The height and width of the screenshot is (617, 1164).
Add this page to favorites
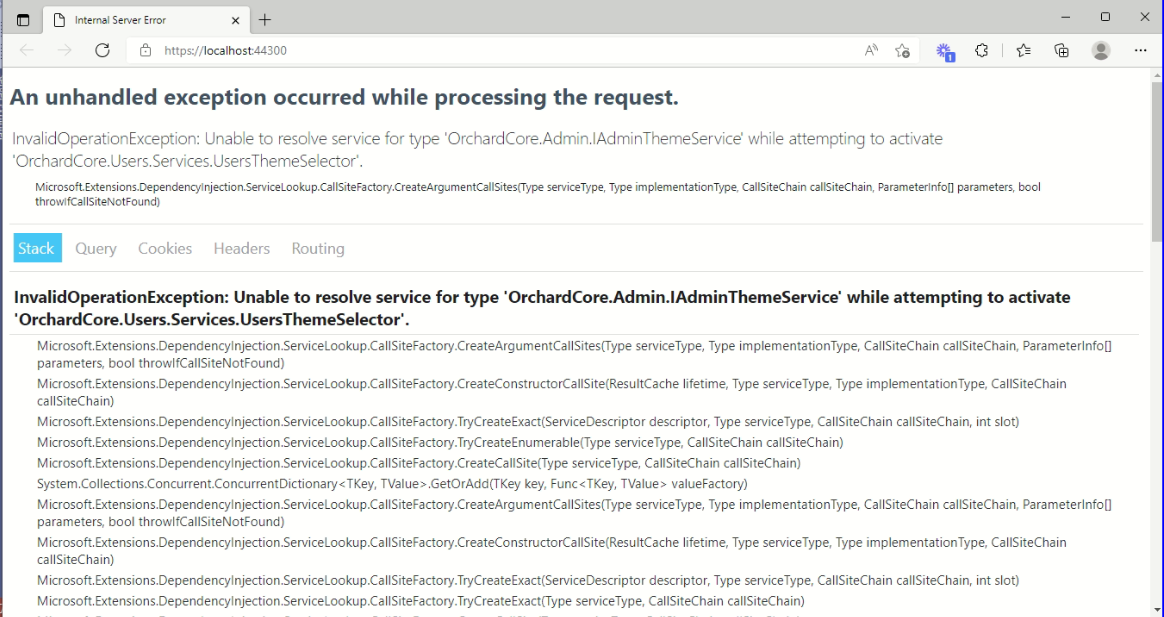(903, 50)
